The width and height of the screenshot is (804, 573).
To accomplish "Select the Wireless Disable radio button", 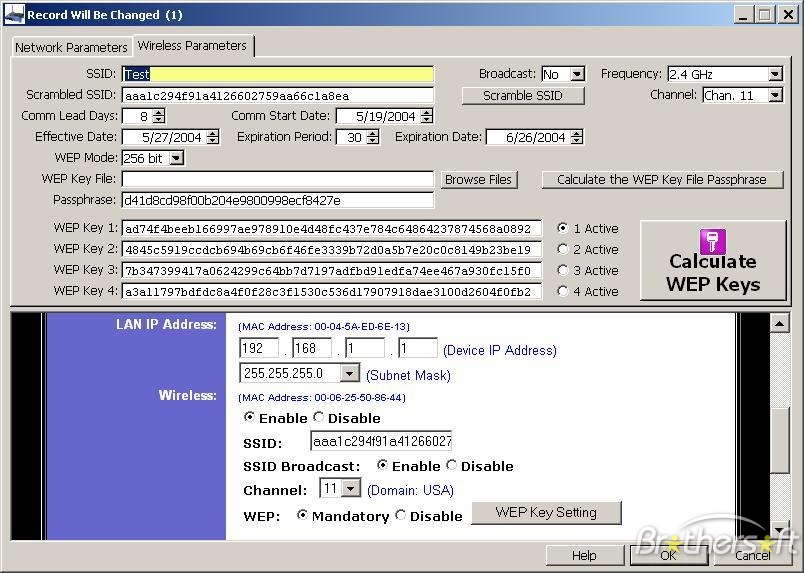I will tap(318, 417).
